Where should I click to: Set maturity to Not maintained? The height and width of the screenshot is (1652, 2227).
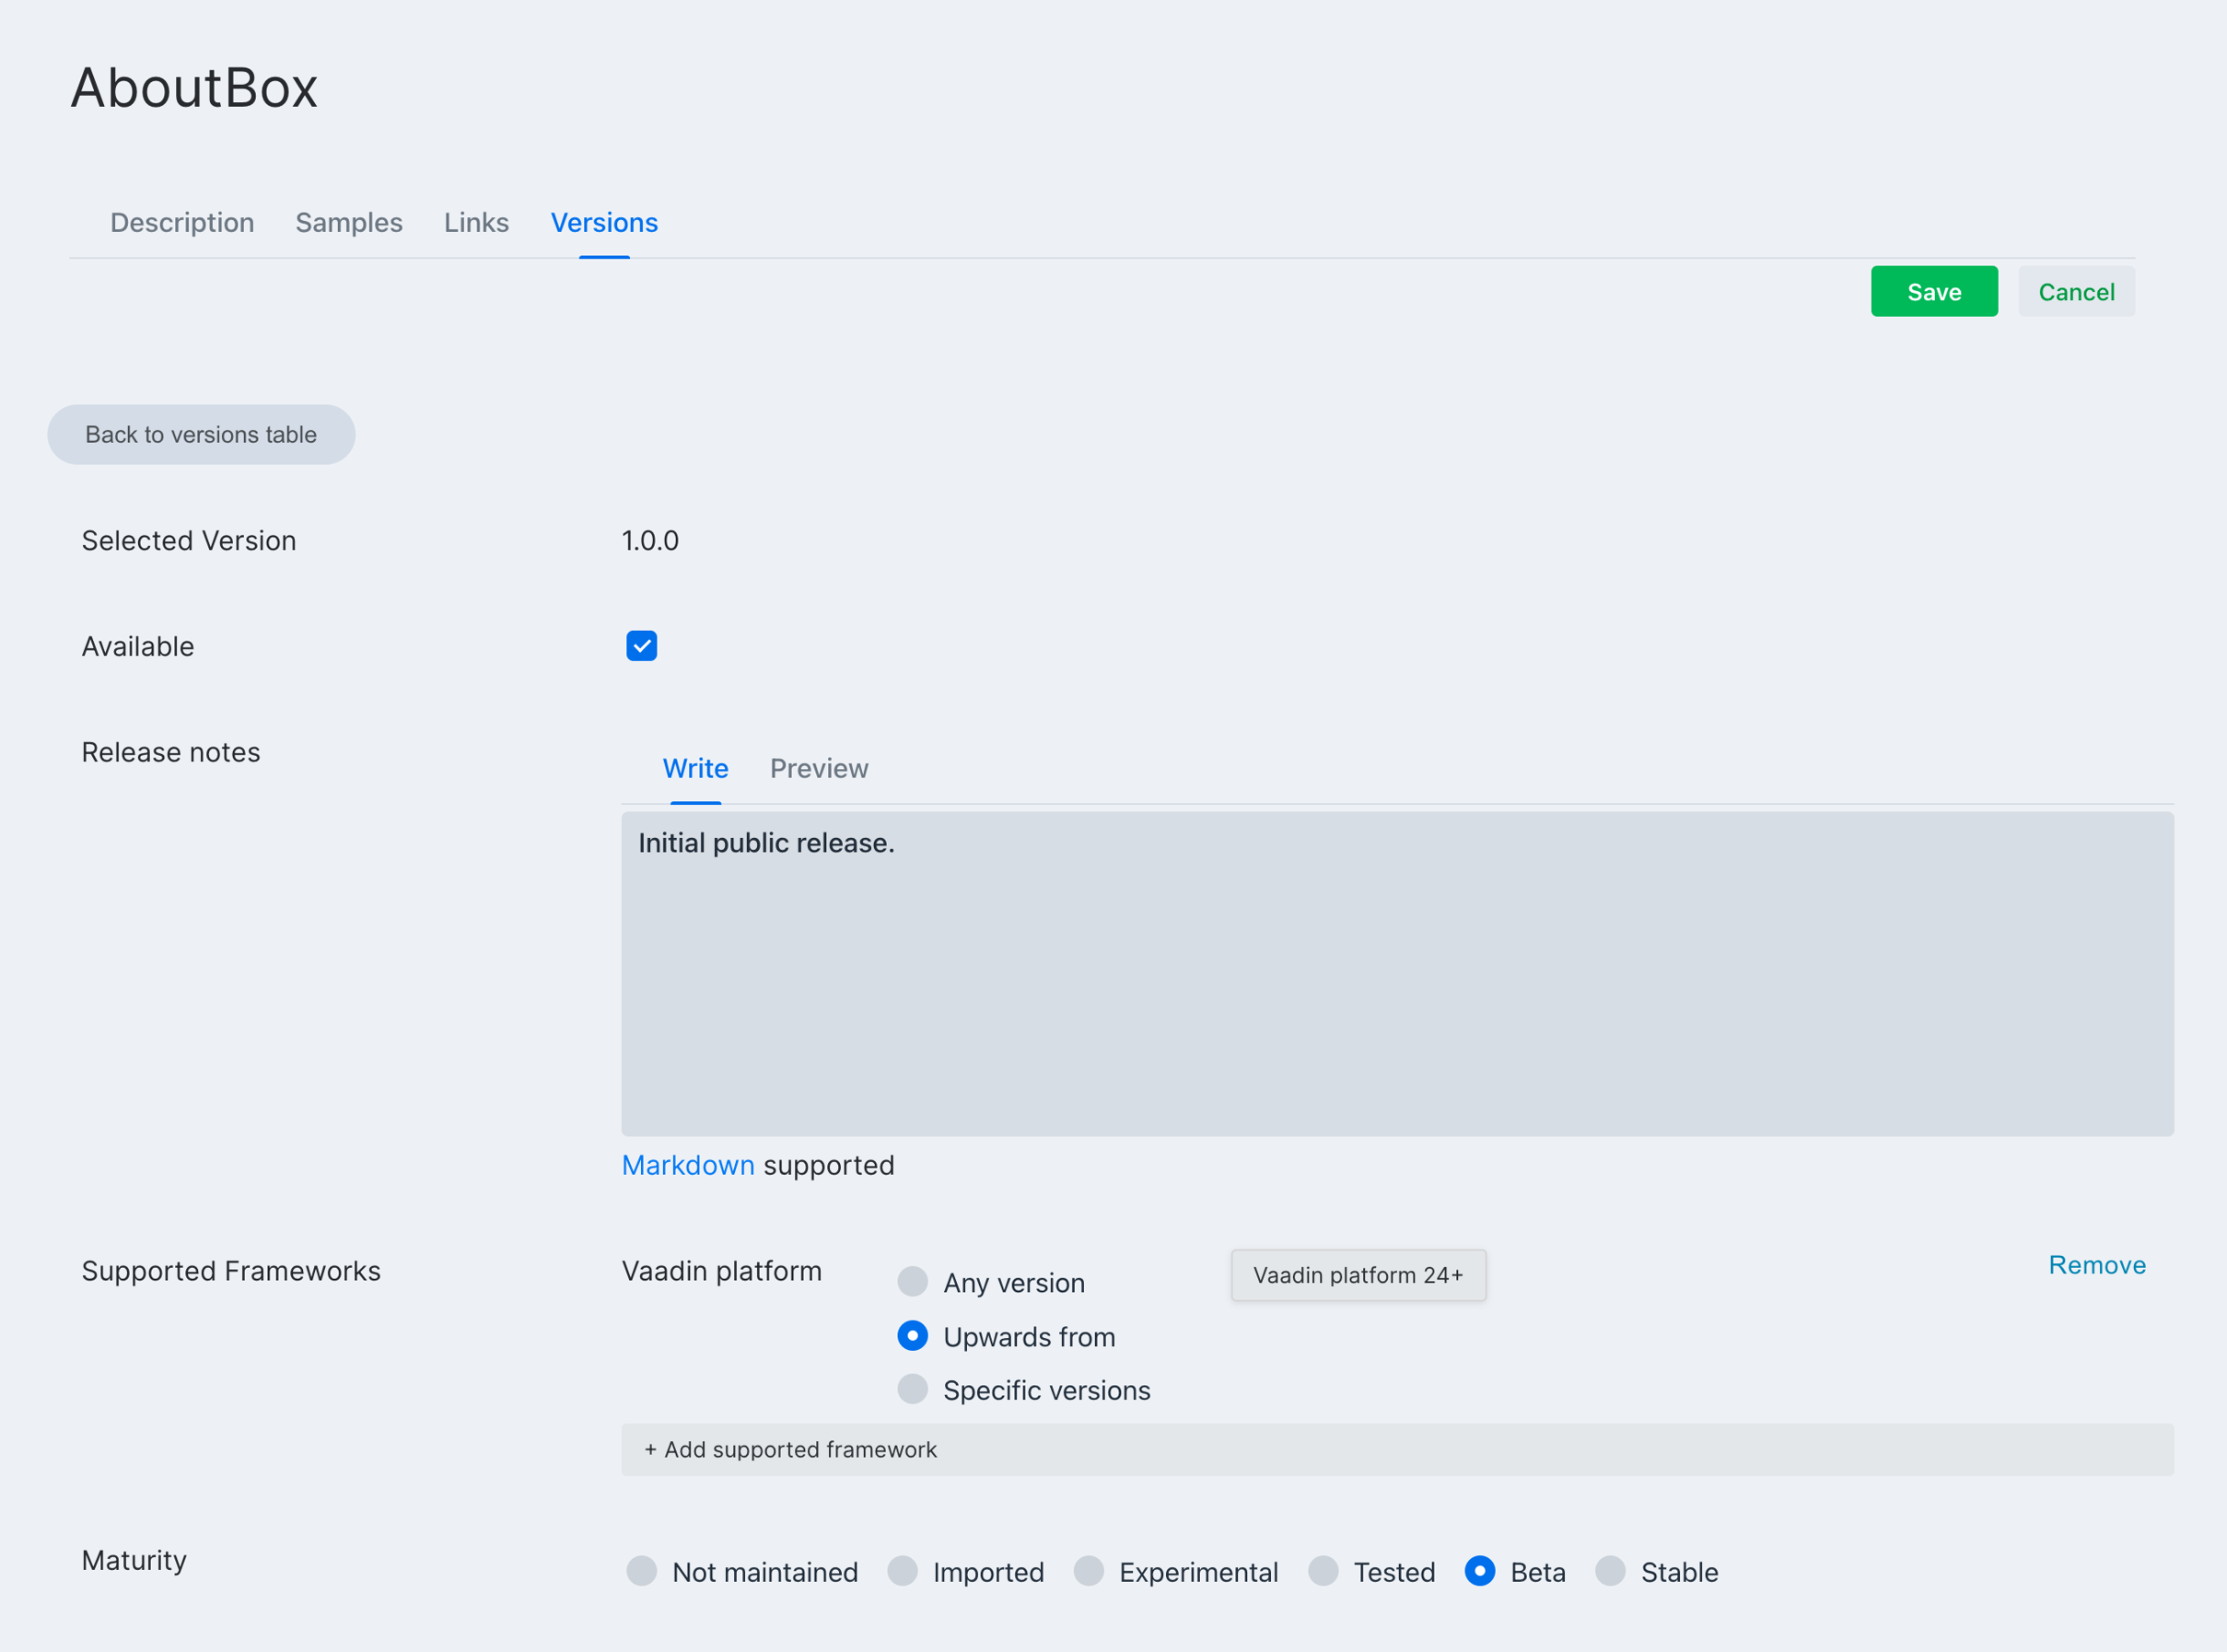coord(641,1571)
